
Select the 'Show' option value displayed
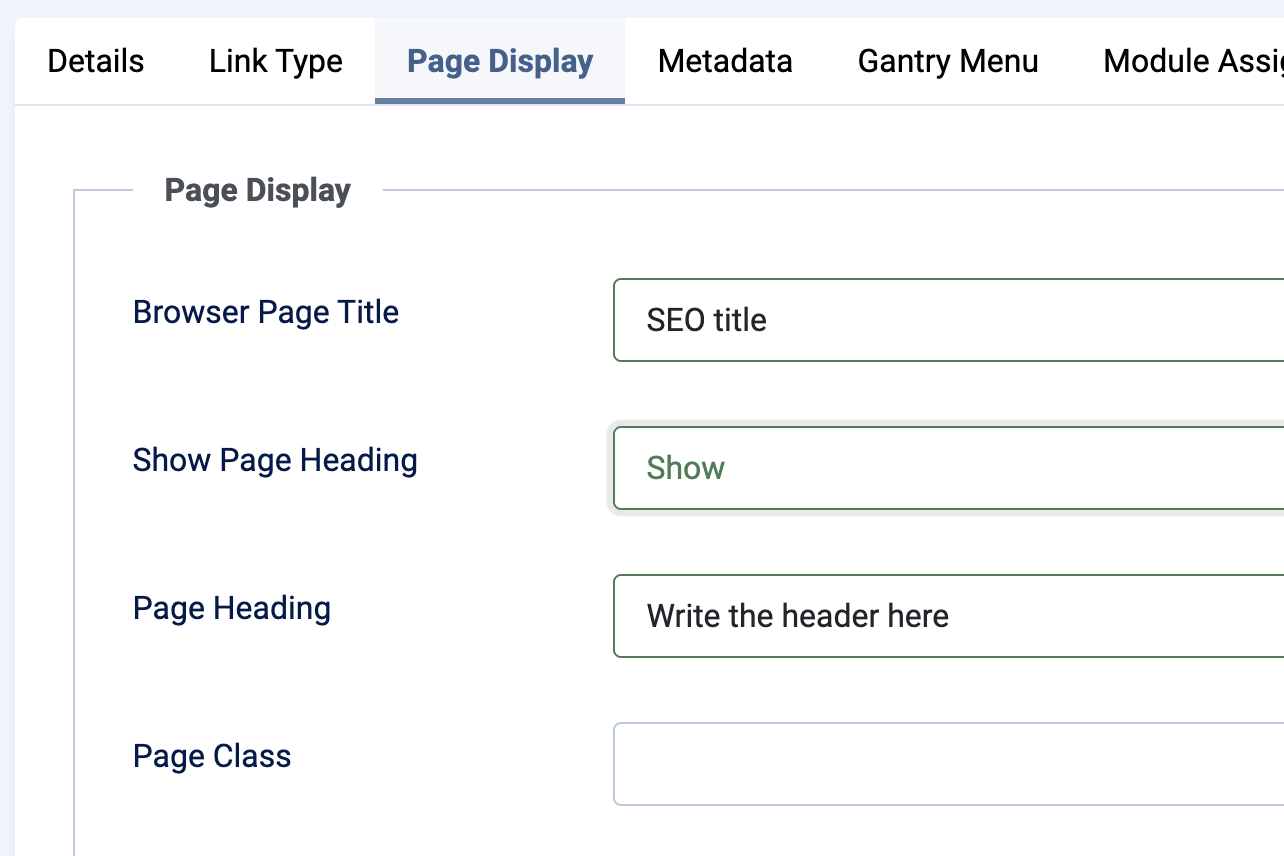click(685, 468)
